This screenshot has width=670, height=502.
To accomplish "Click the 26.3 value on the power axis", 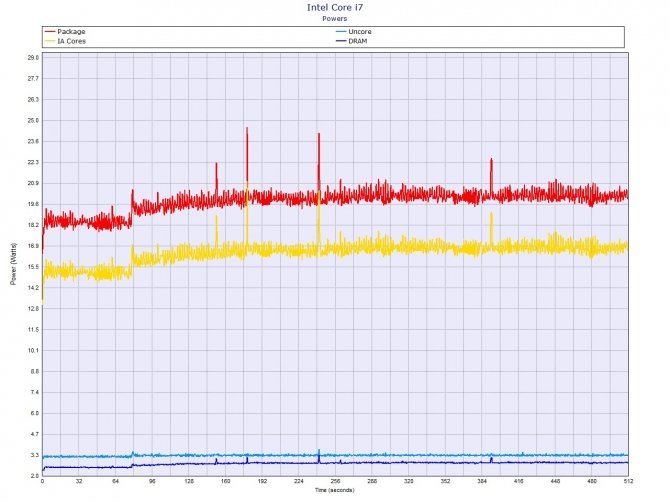I will tap(33, 100).
